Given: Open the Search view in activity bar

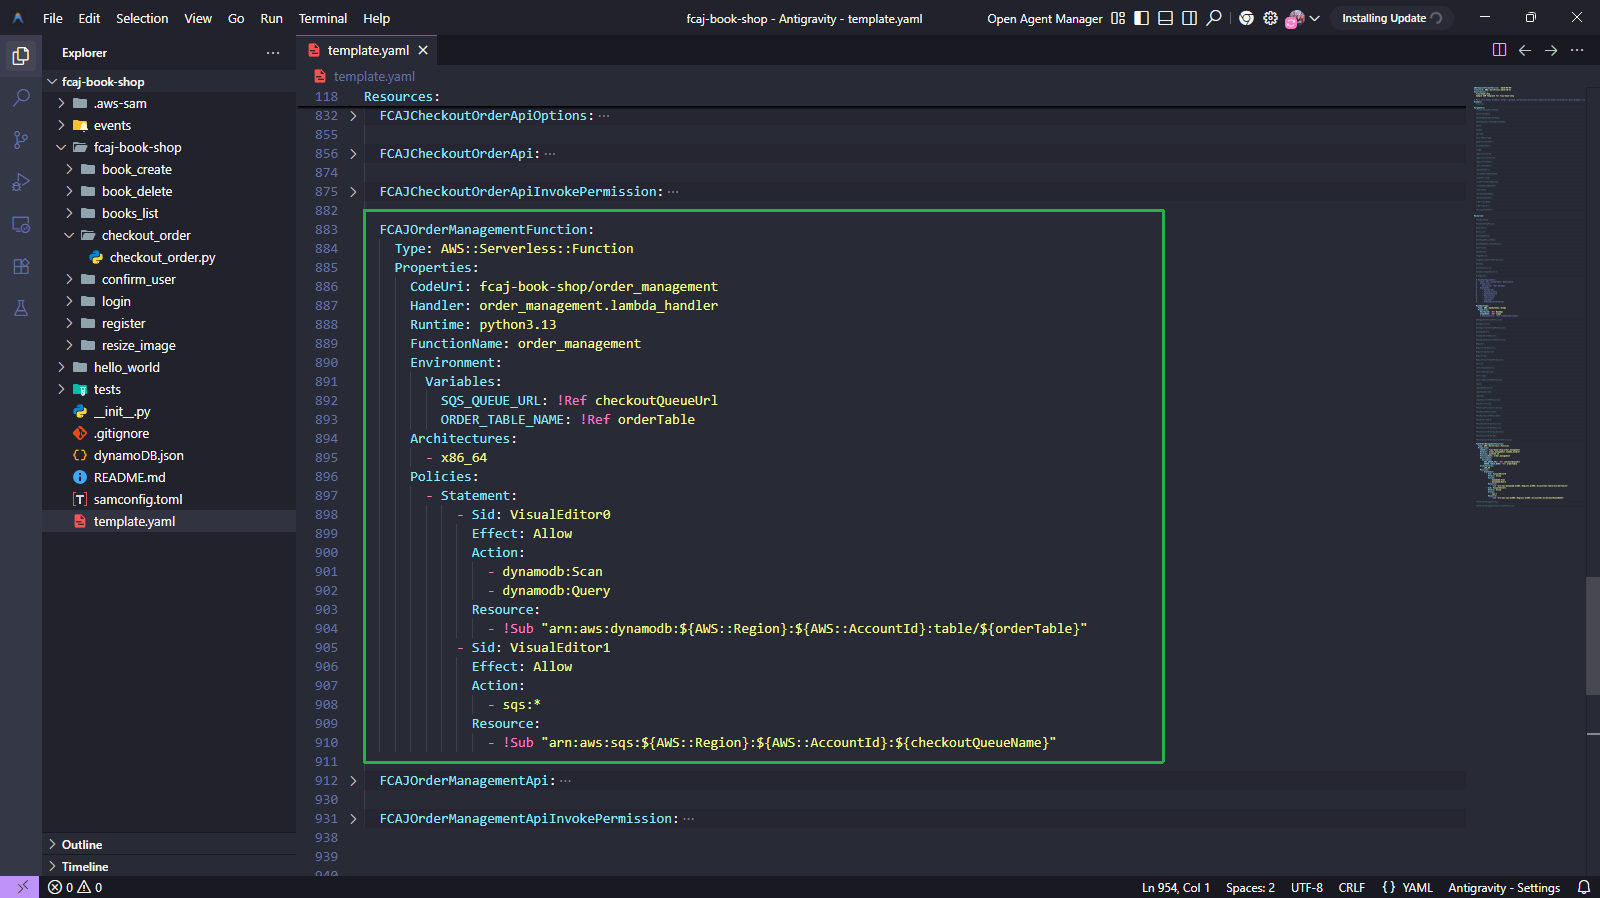Looking at the screenshot, I should pos(20,98).
